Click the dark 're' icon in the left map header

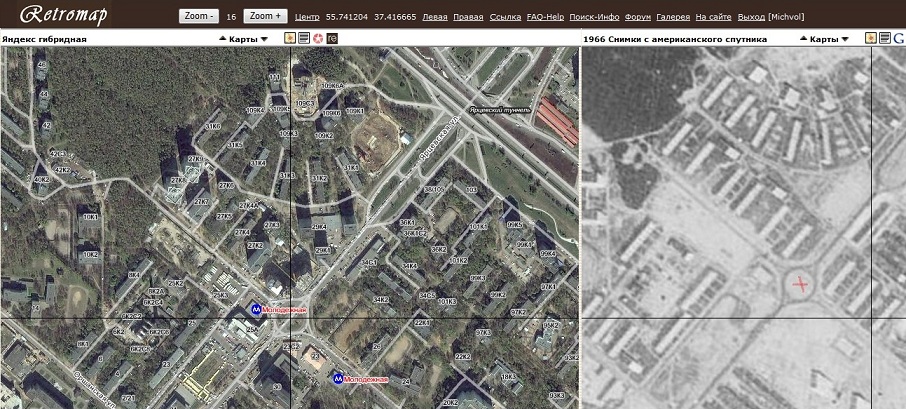[331, 38]
